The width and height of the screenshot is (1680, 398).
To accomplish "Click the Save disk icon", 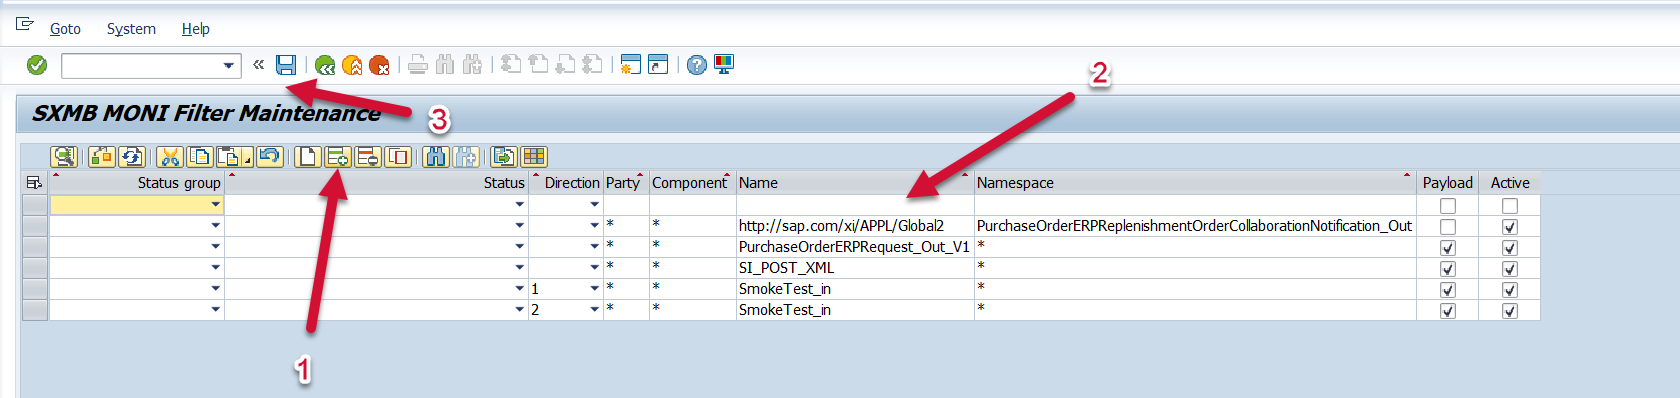I will point(286,65).
